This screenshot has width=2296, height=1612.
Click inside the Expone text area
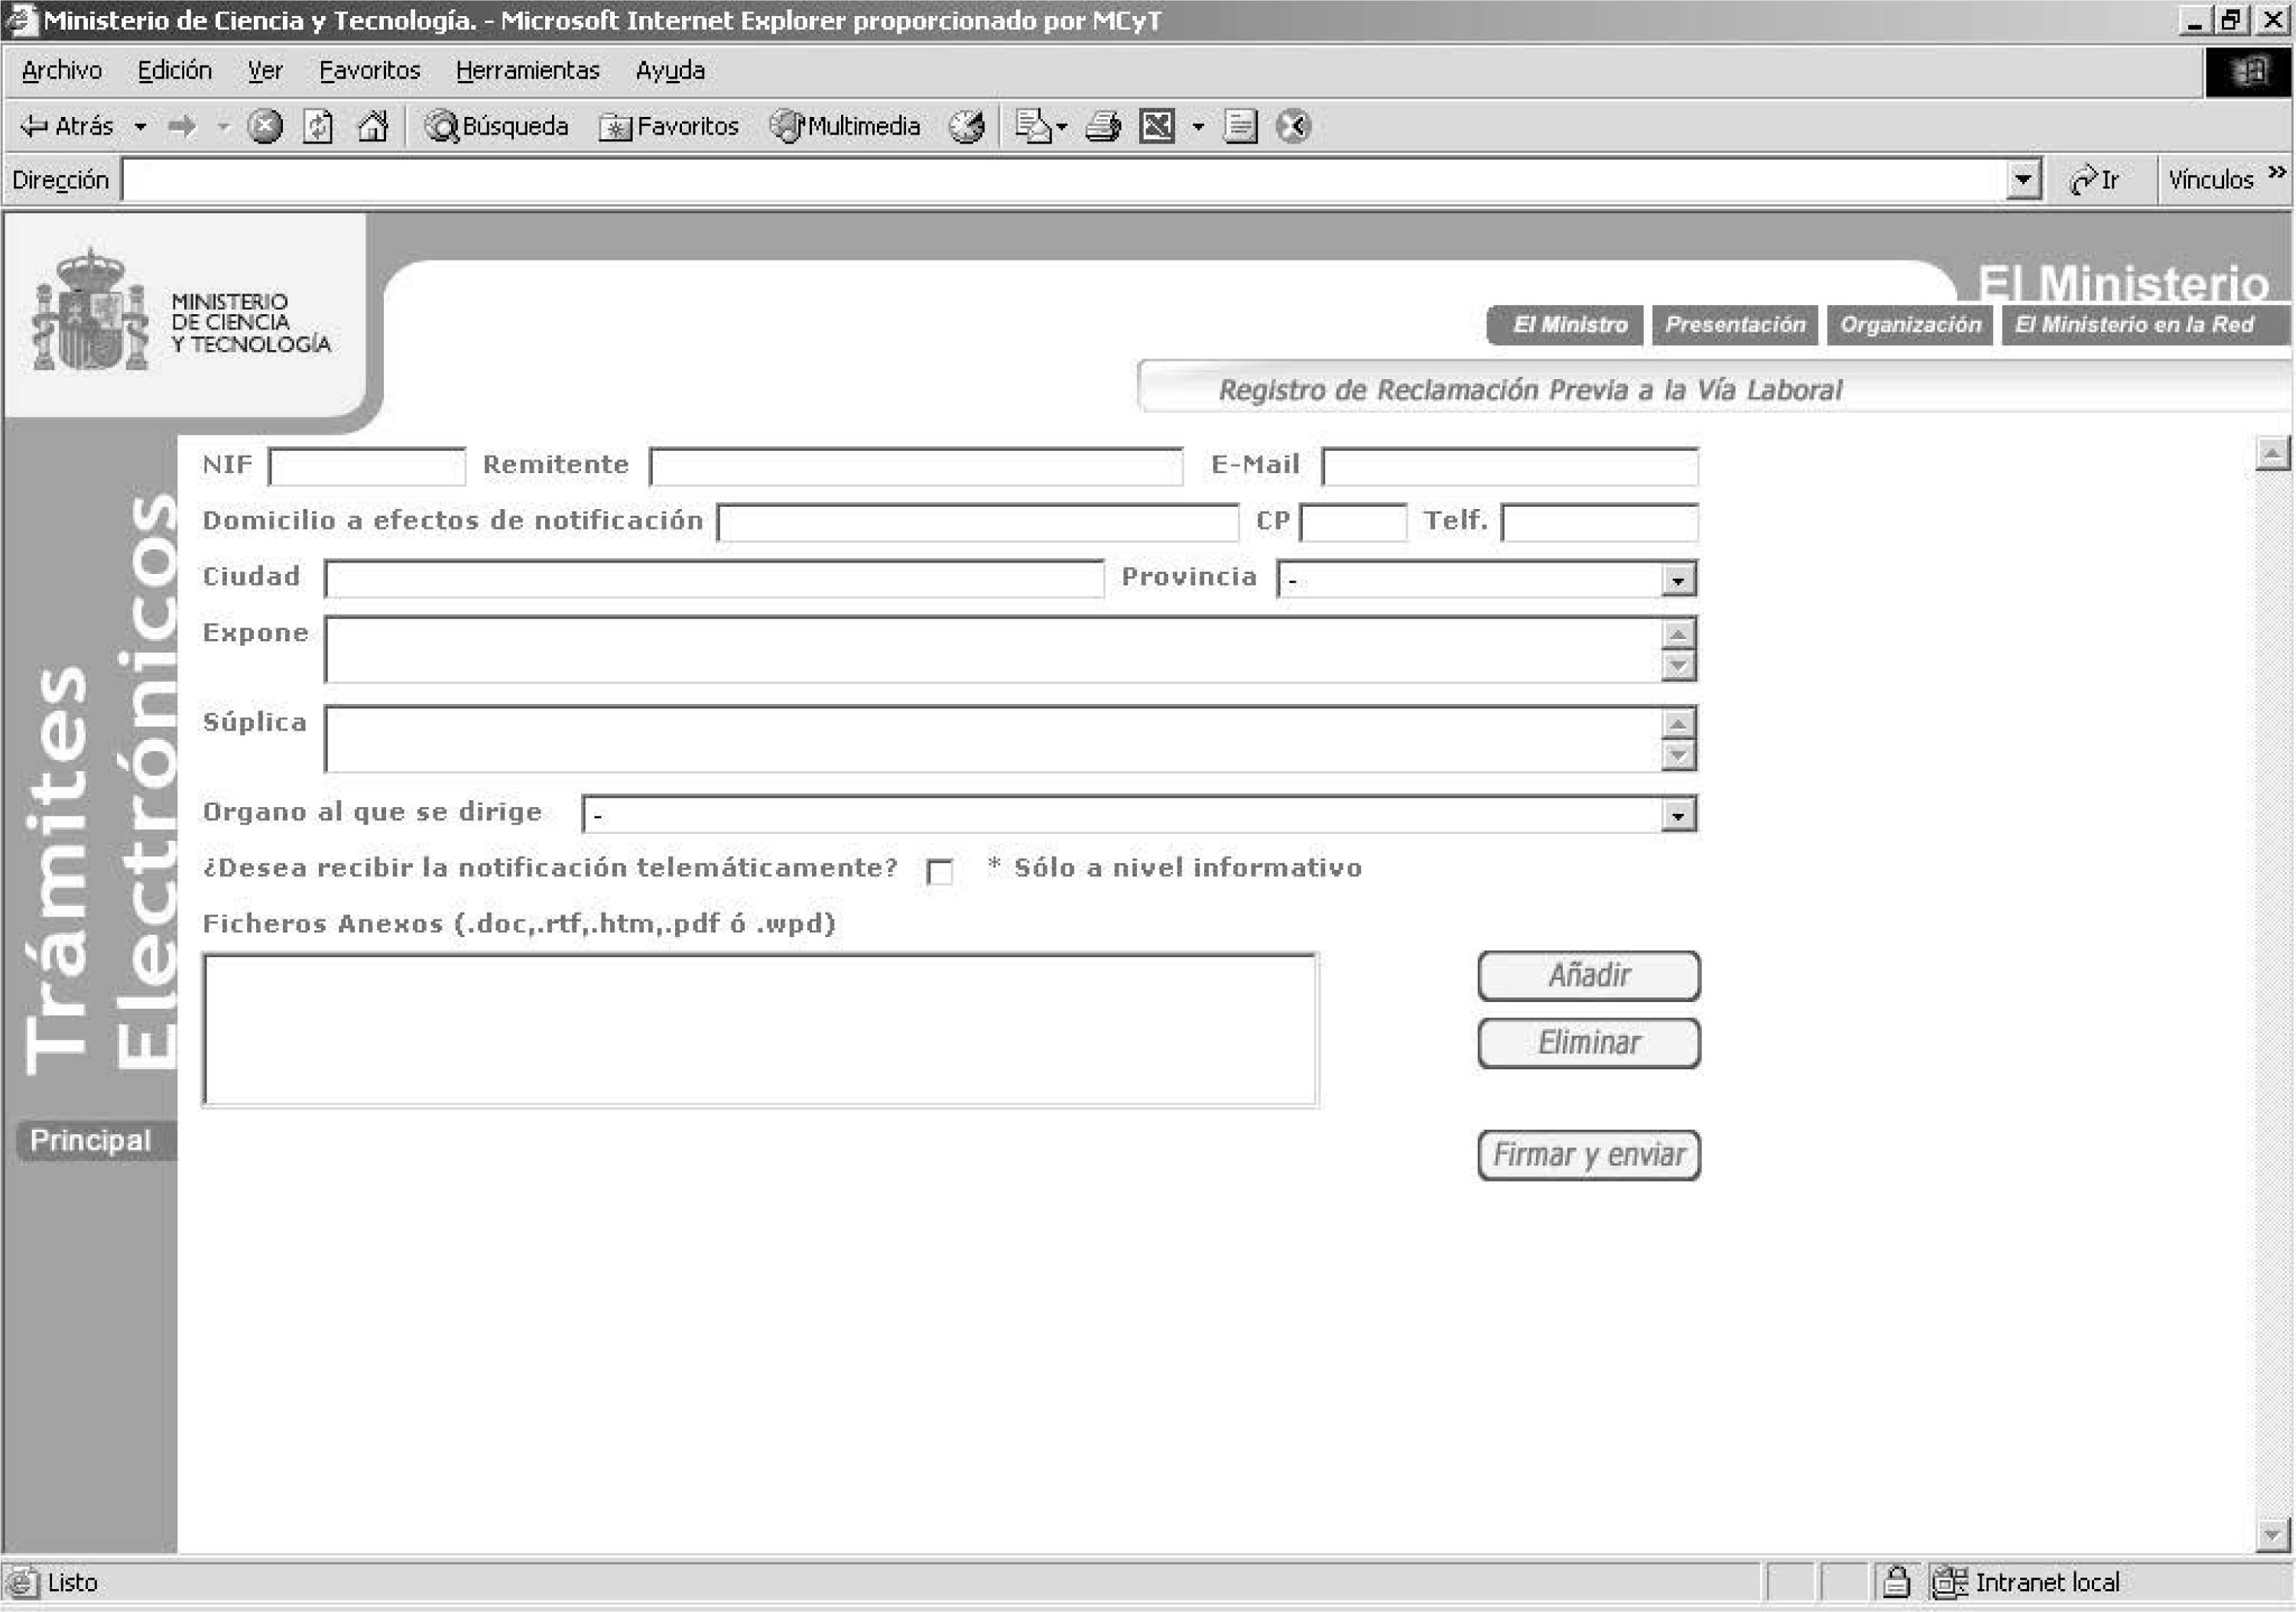992,651
